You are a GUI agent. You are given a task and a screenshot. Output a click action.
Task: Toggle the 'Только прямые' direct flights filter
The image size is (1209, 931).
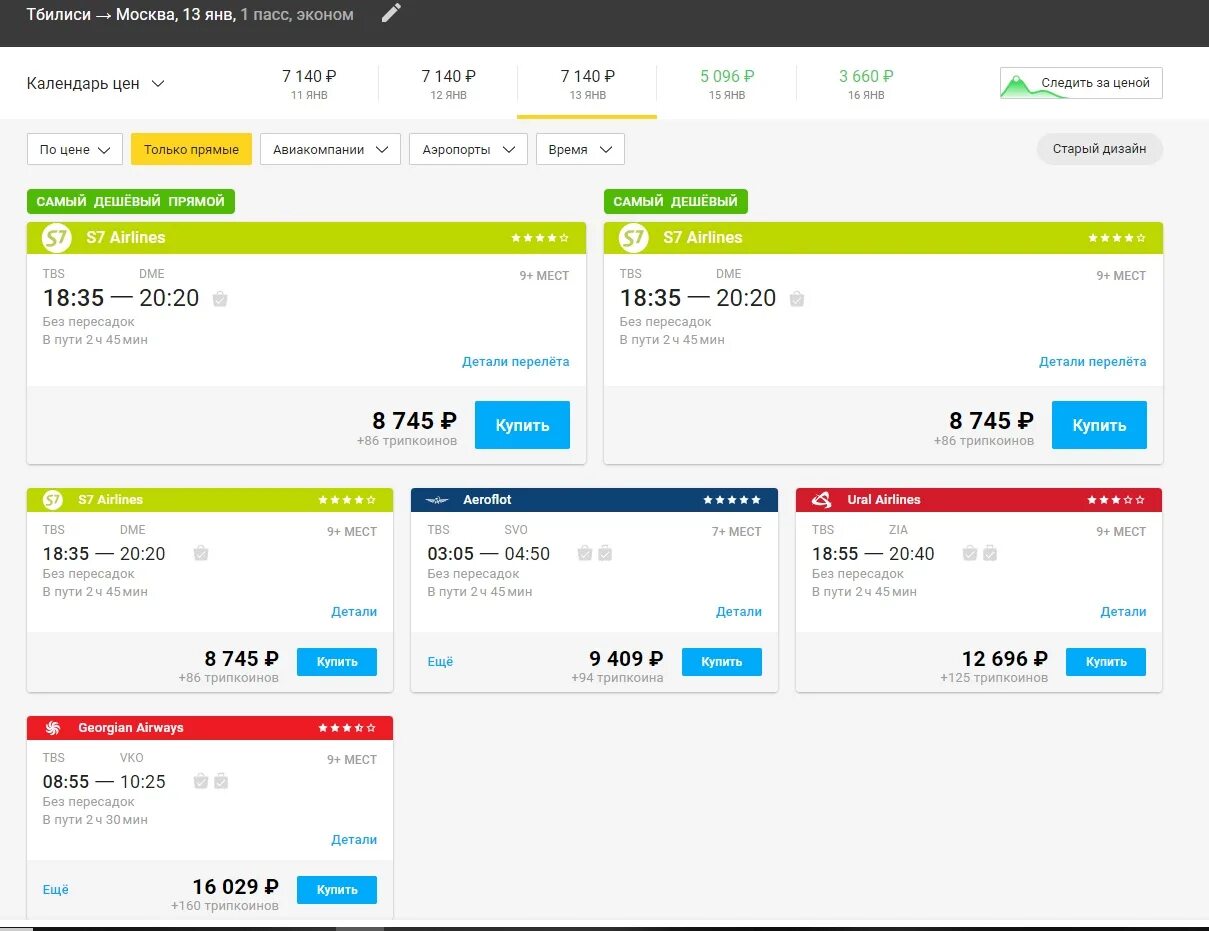click(x=191, y=149)
